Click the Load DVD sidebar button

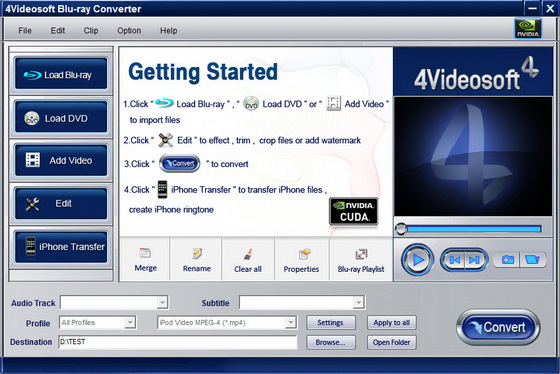pyautogui.click(x=61, y=117)
